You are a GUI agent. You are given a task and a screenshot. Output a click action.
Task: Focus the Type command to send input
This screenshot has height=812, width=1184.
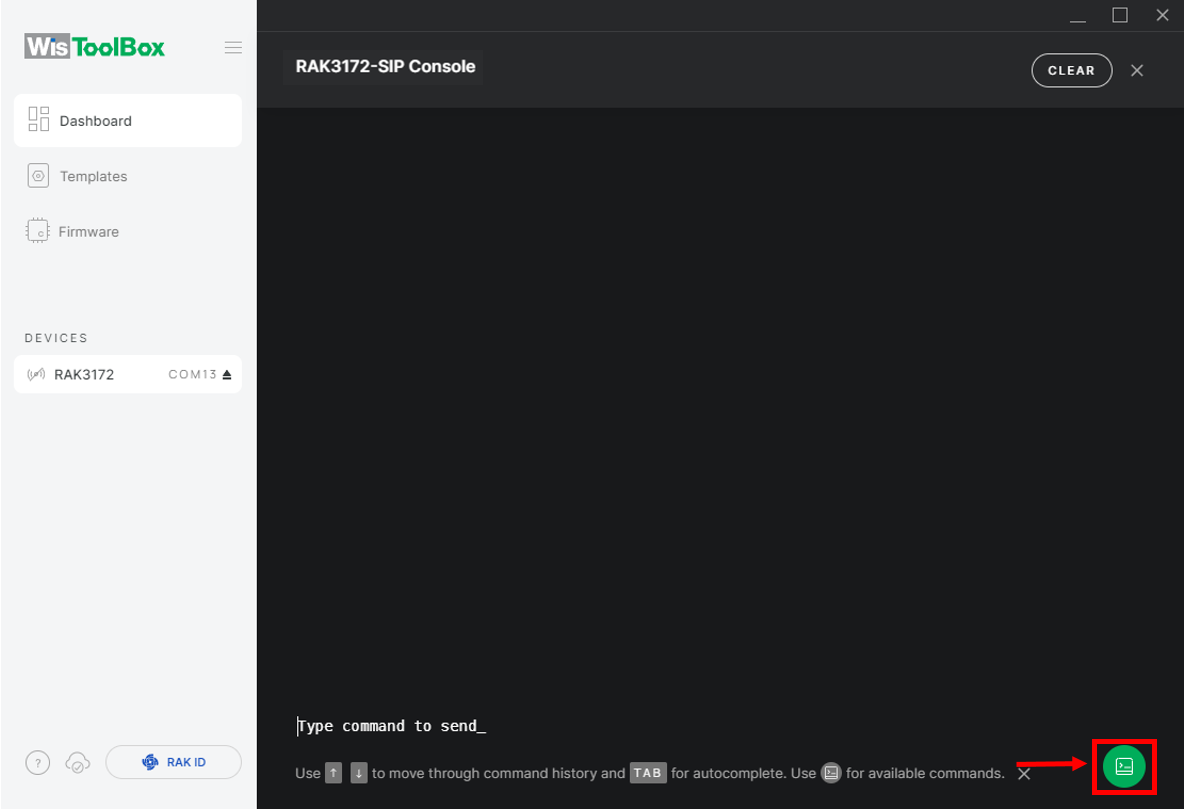pos(391,726)
